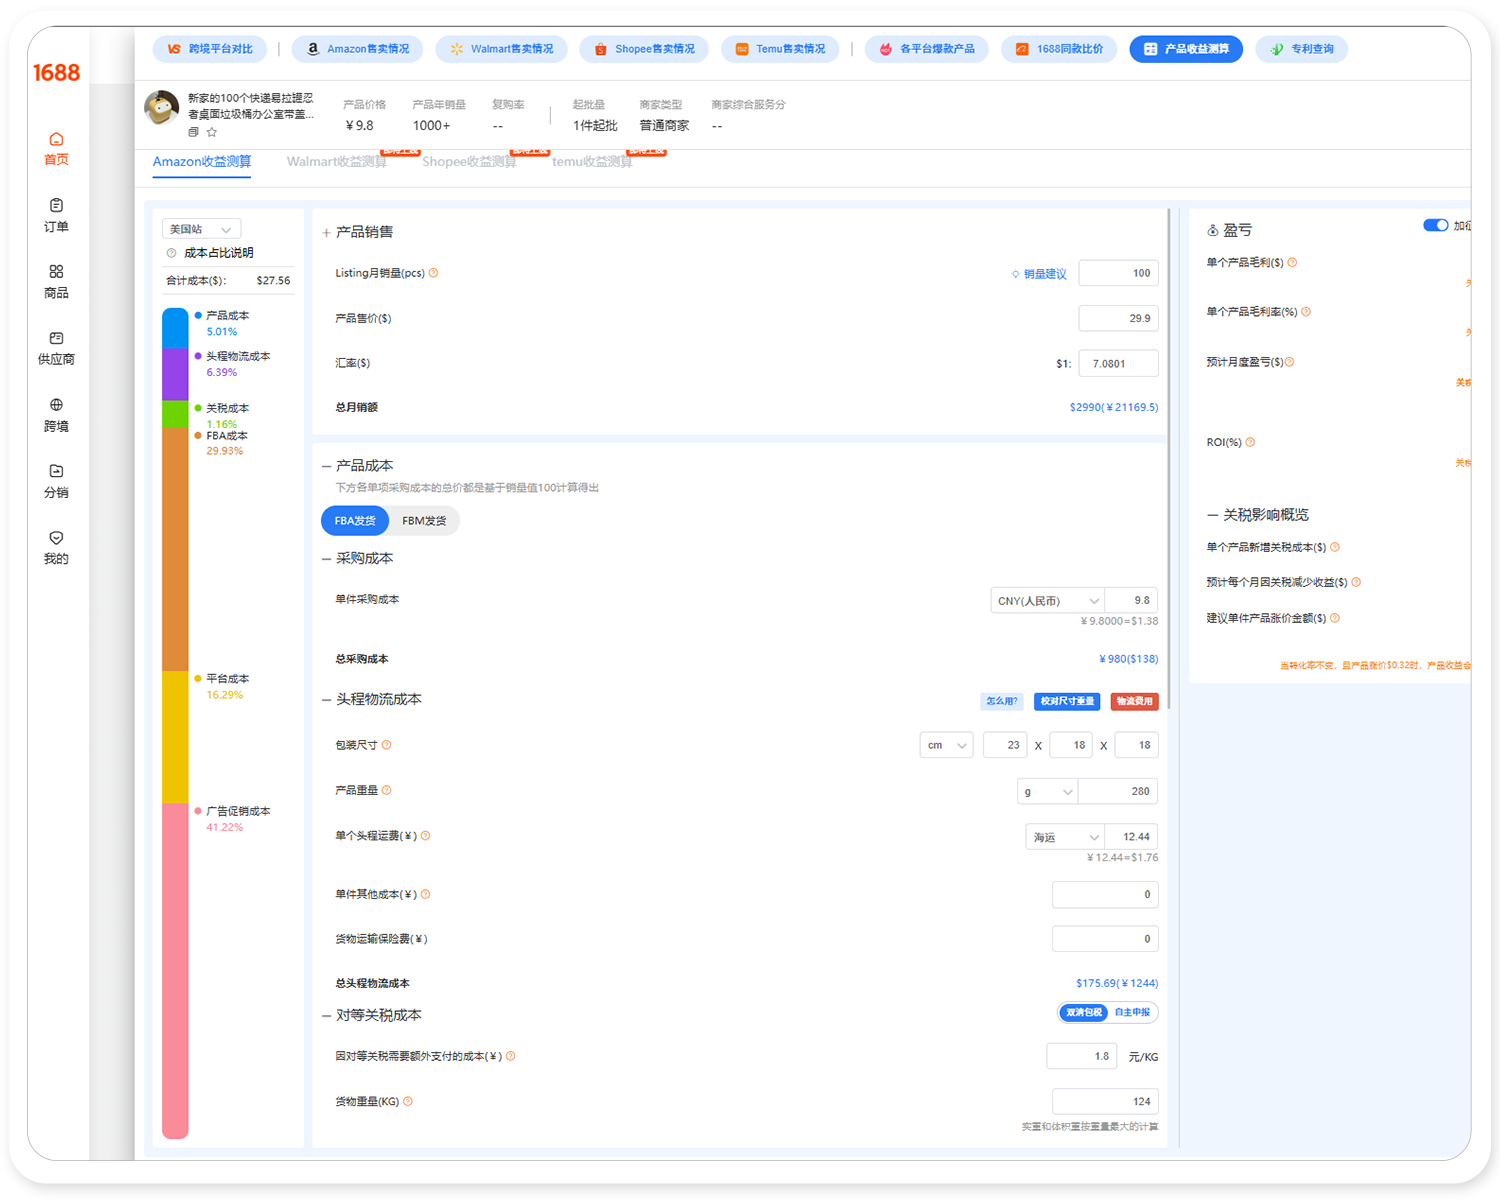The width and height of the screenshot is (1500, 1200).
Task: Click the star favorite icon under product title
Action: coord(212,132)
